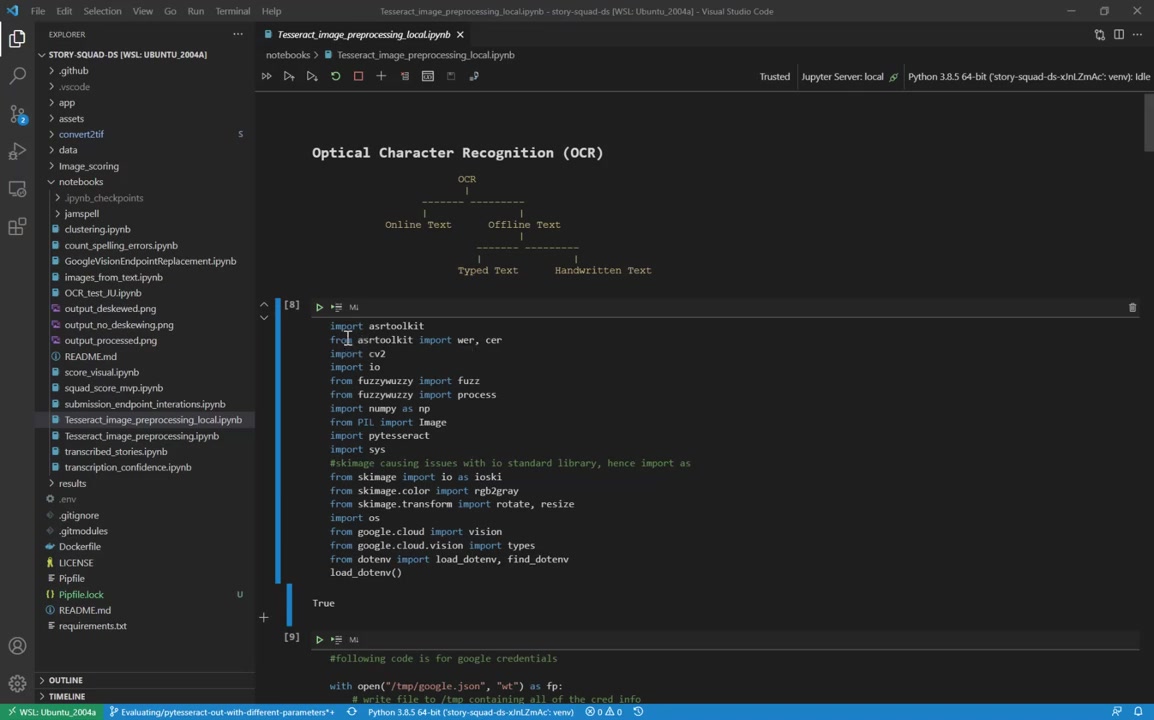
Task: Restart the Jupyter kernel
Action: 335,76
